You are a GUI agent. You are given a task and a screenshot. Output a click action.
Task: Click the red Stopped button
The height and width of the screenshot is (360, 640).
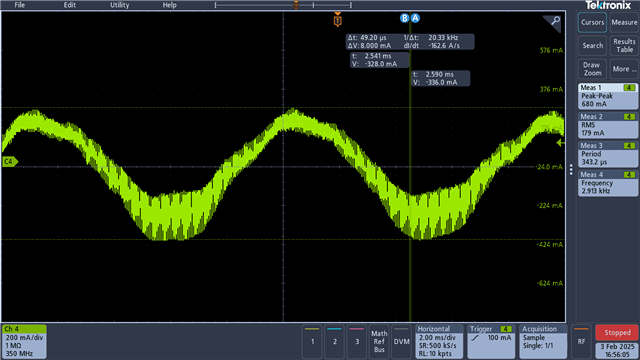[617, 333]
